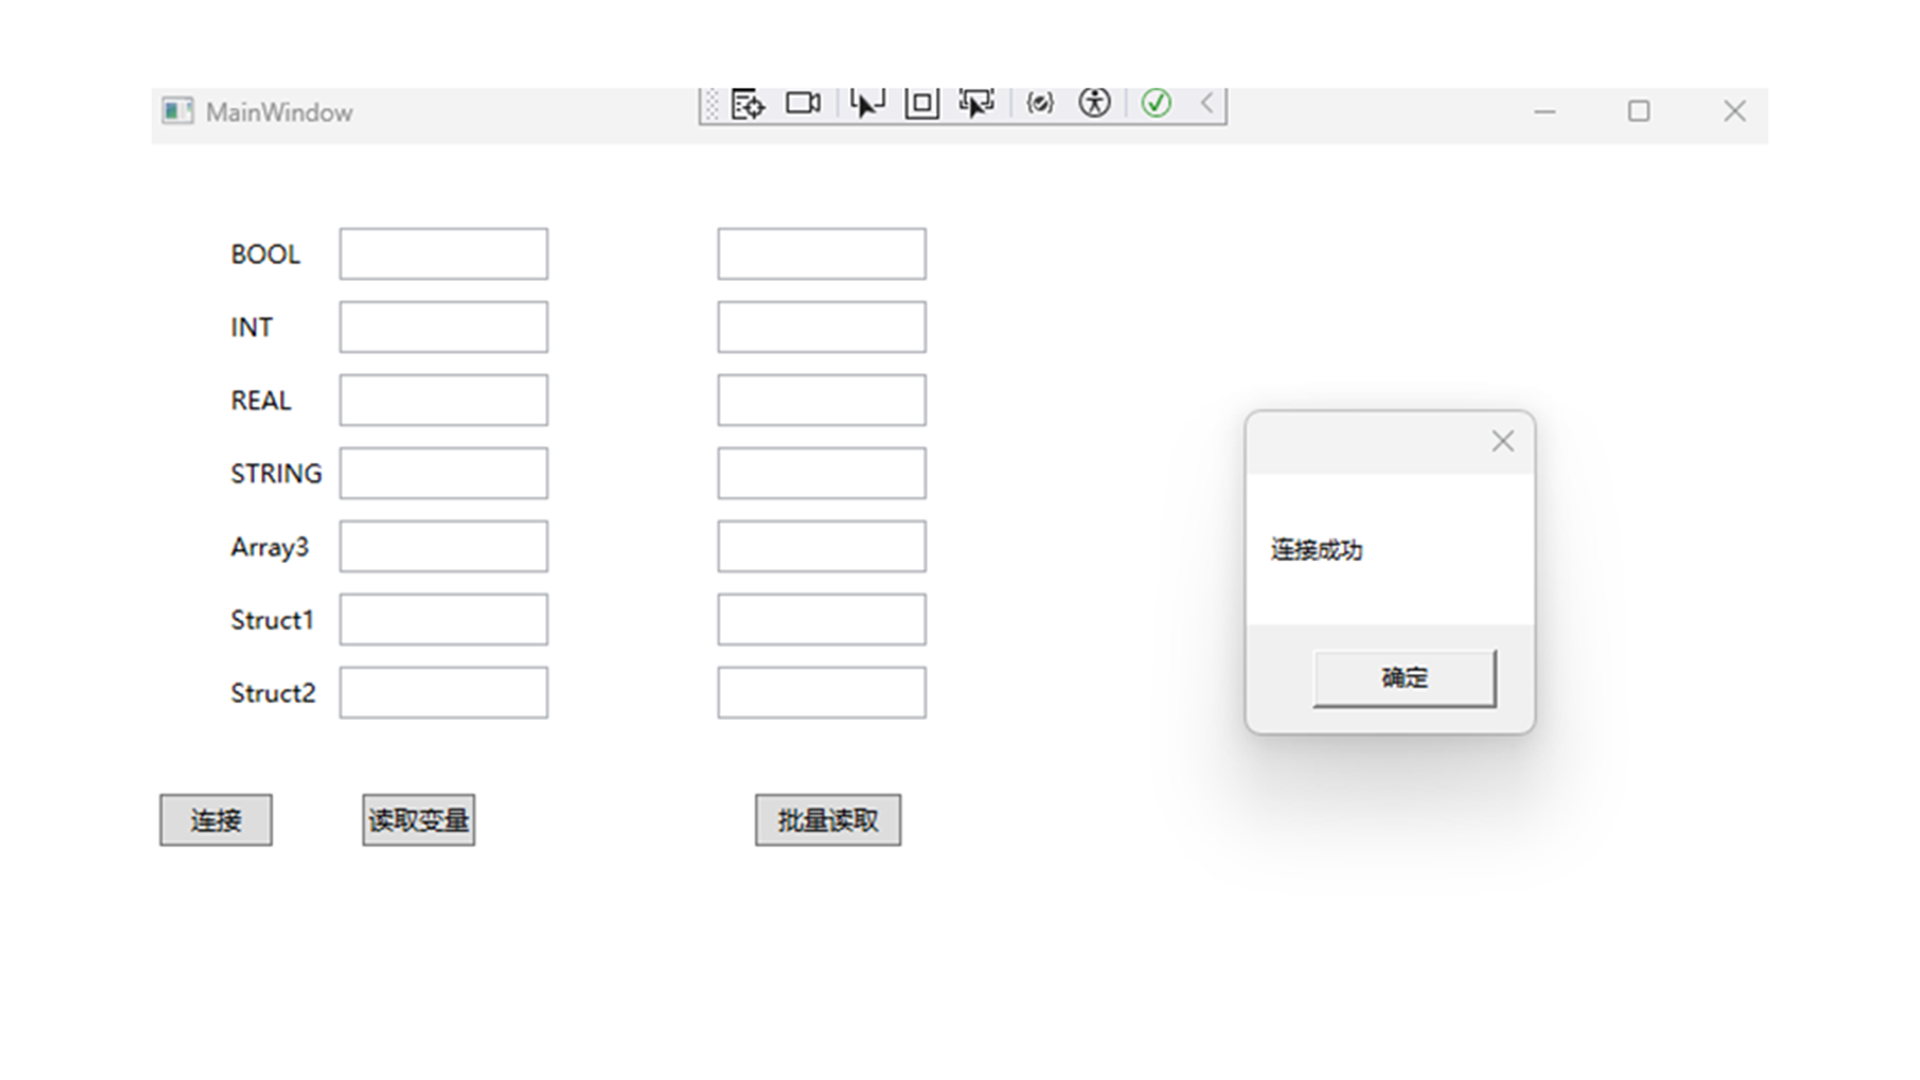The image size is (1920, 1080).
Task: Activate the Select Element cursor tool
Action: coord(866,103)
